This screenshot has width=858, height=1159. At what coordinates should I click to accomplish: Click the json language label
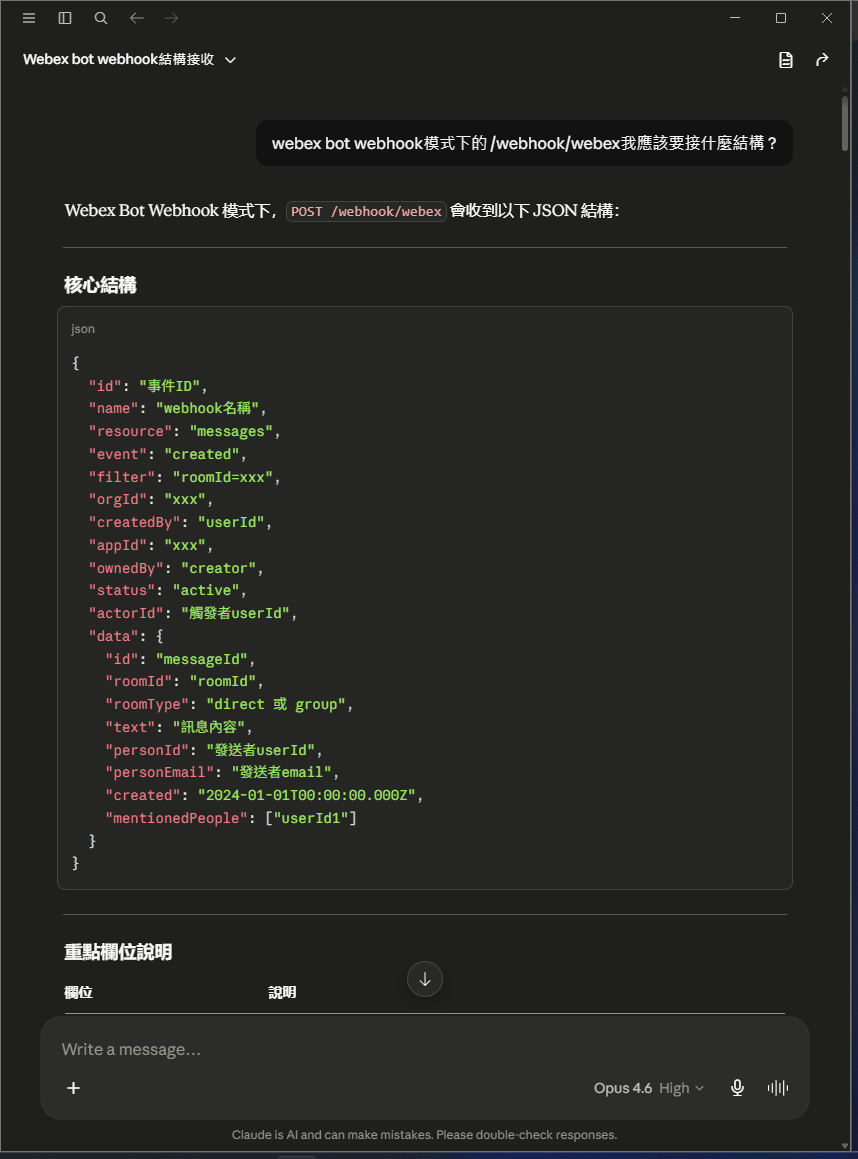coord(83,329)
